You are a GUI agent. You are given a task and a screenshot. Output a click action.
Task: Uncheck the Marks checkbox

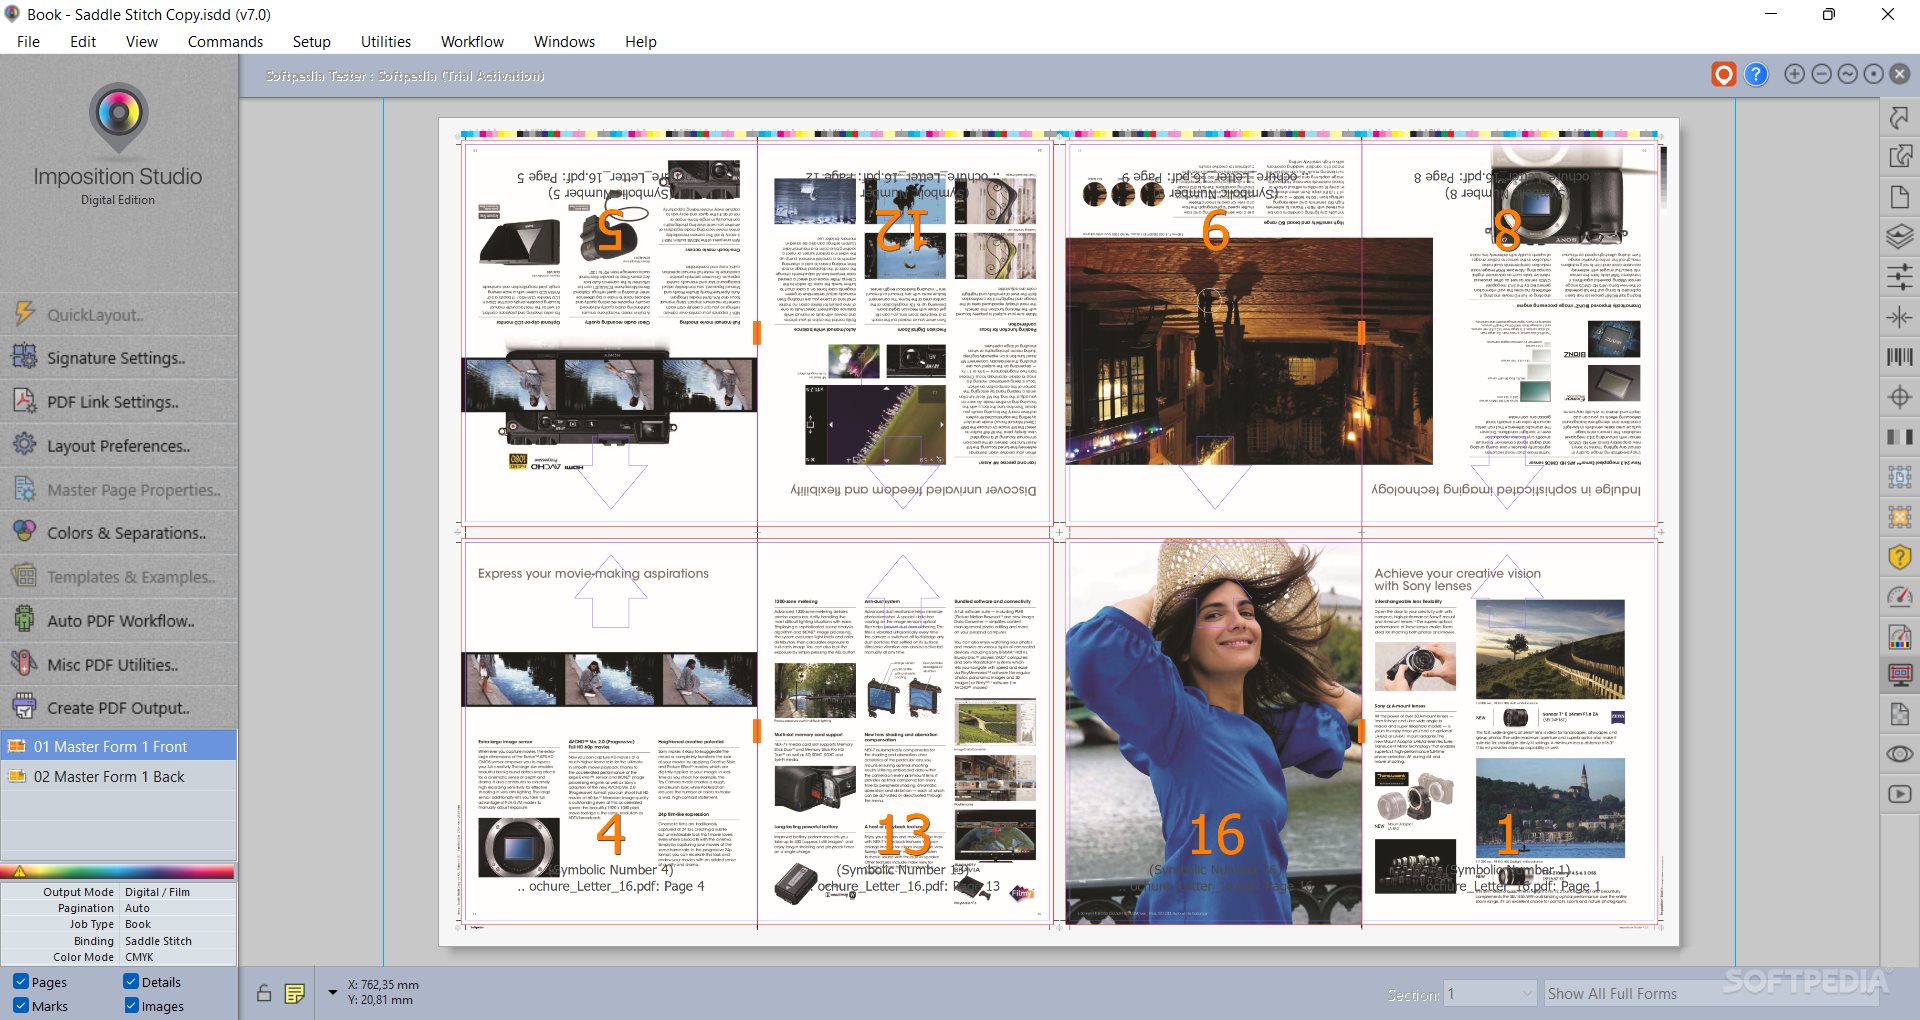21,1006
